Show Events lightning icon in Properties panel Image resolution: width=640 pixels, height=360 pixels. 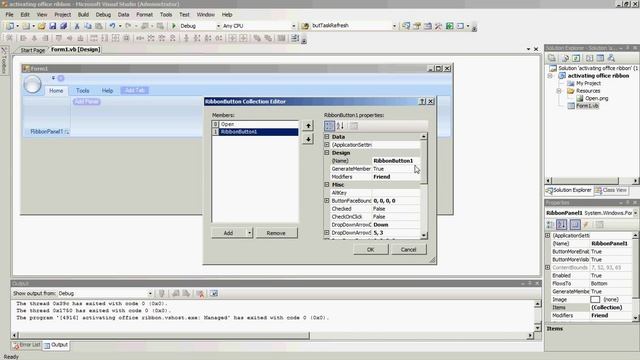pos(586,224)
